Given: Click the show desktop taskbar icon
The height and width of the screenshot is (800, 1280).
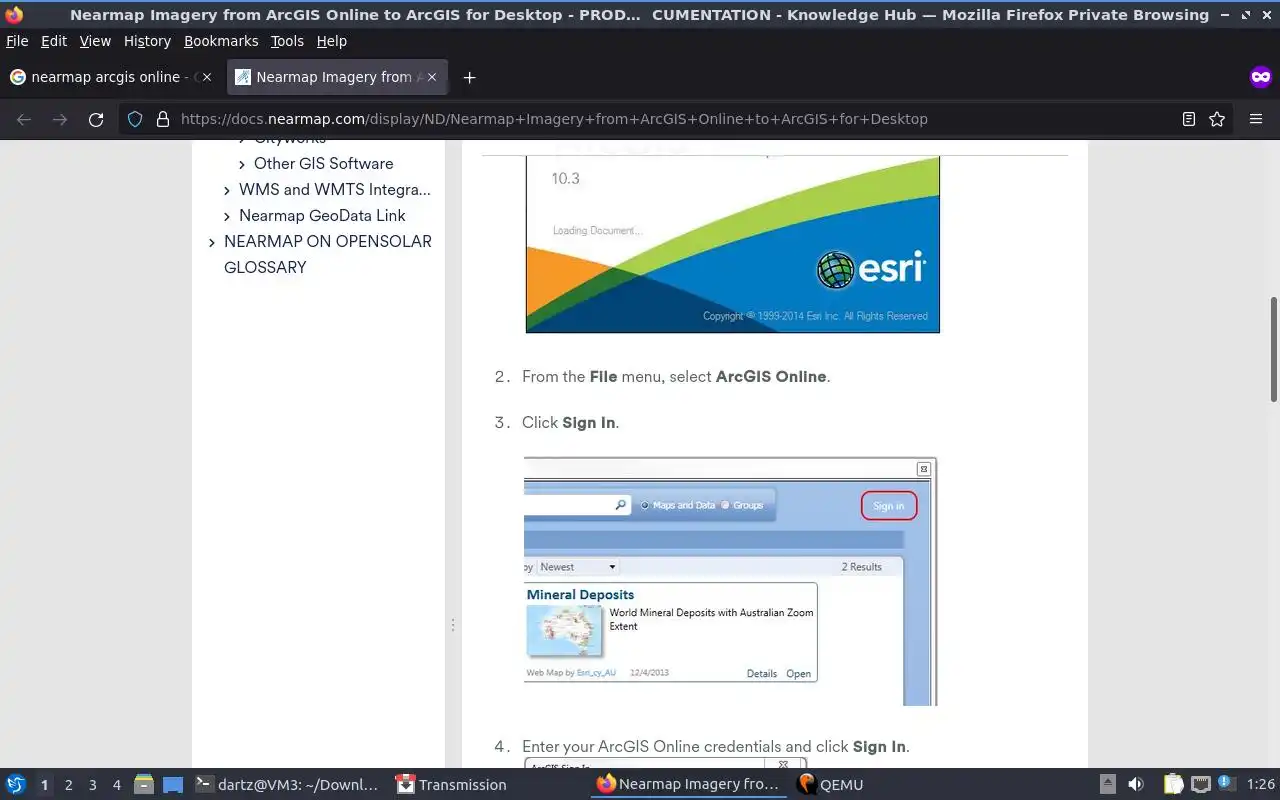Looking at the screenshot, I should 173,785.
